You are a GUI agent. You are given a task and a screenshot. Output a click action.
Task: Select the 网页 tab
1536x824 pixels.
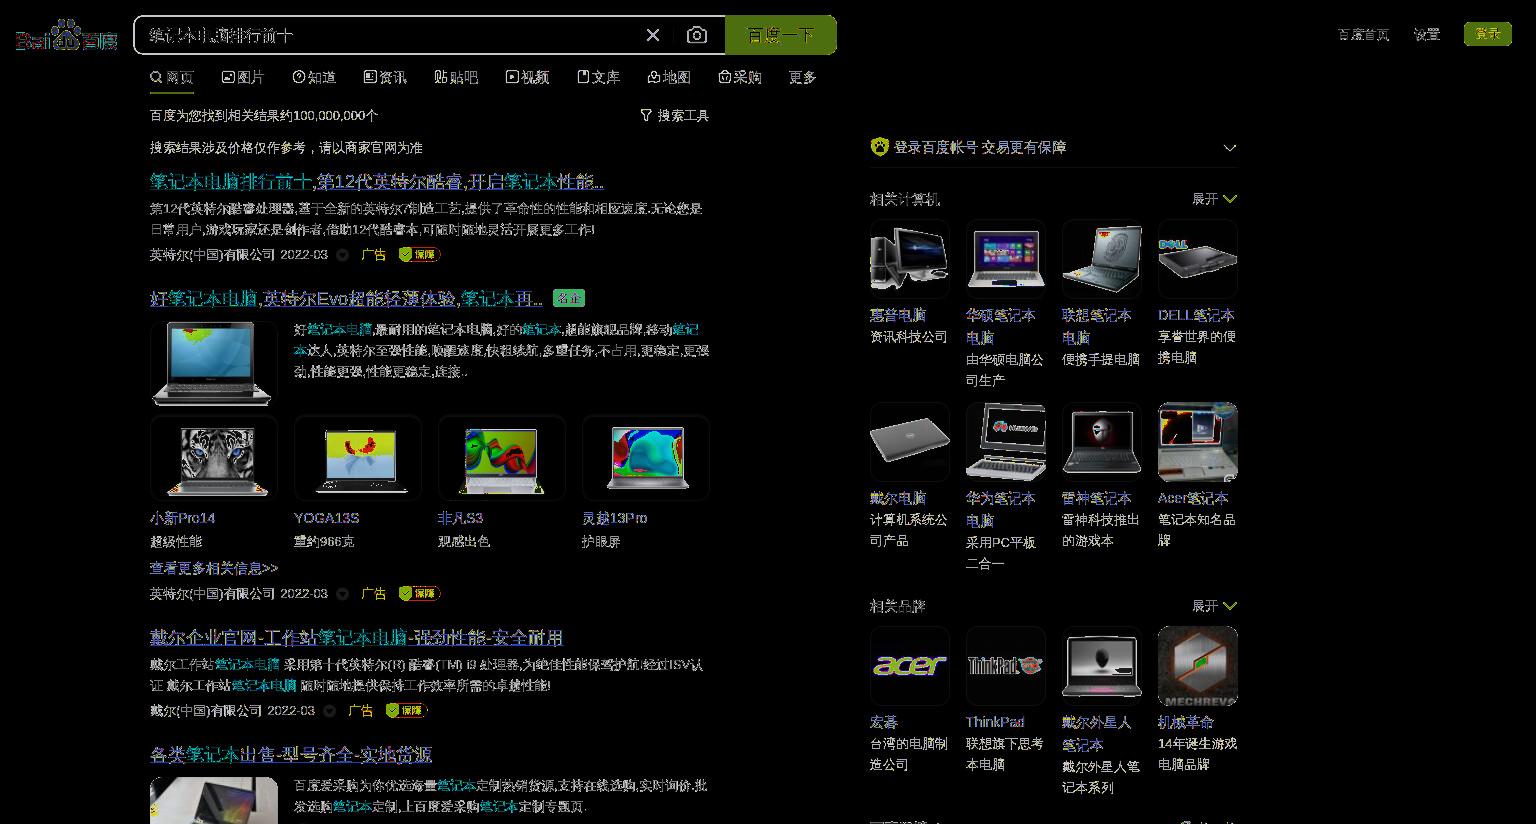coord(172,77)
